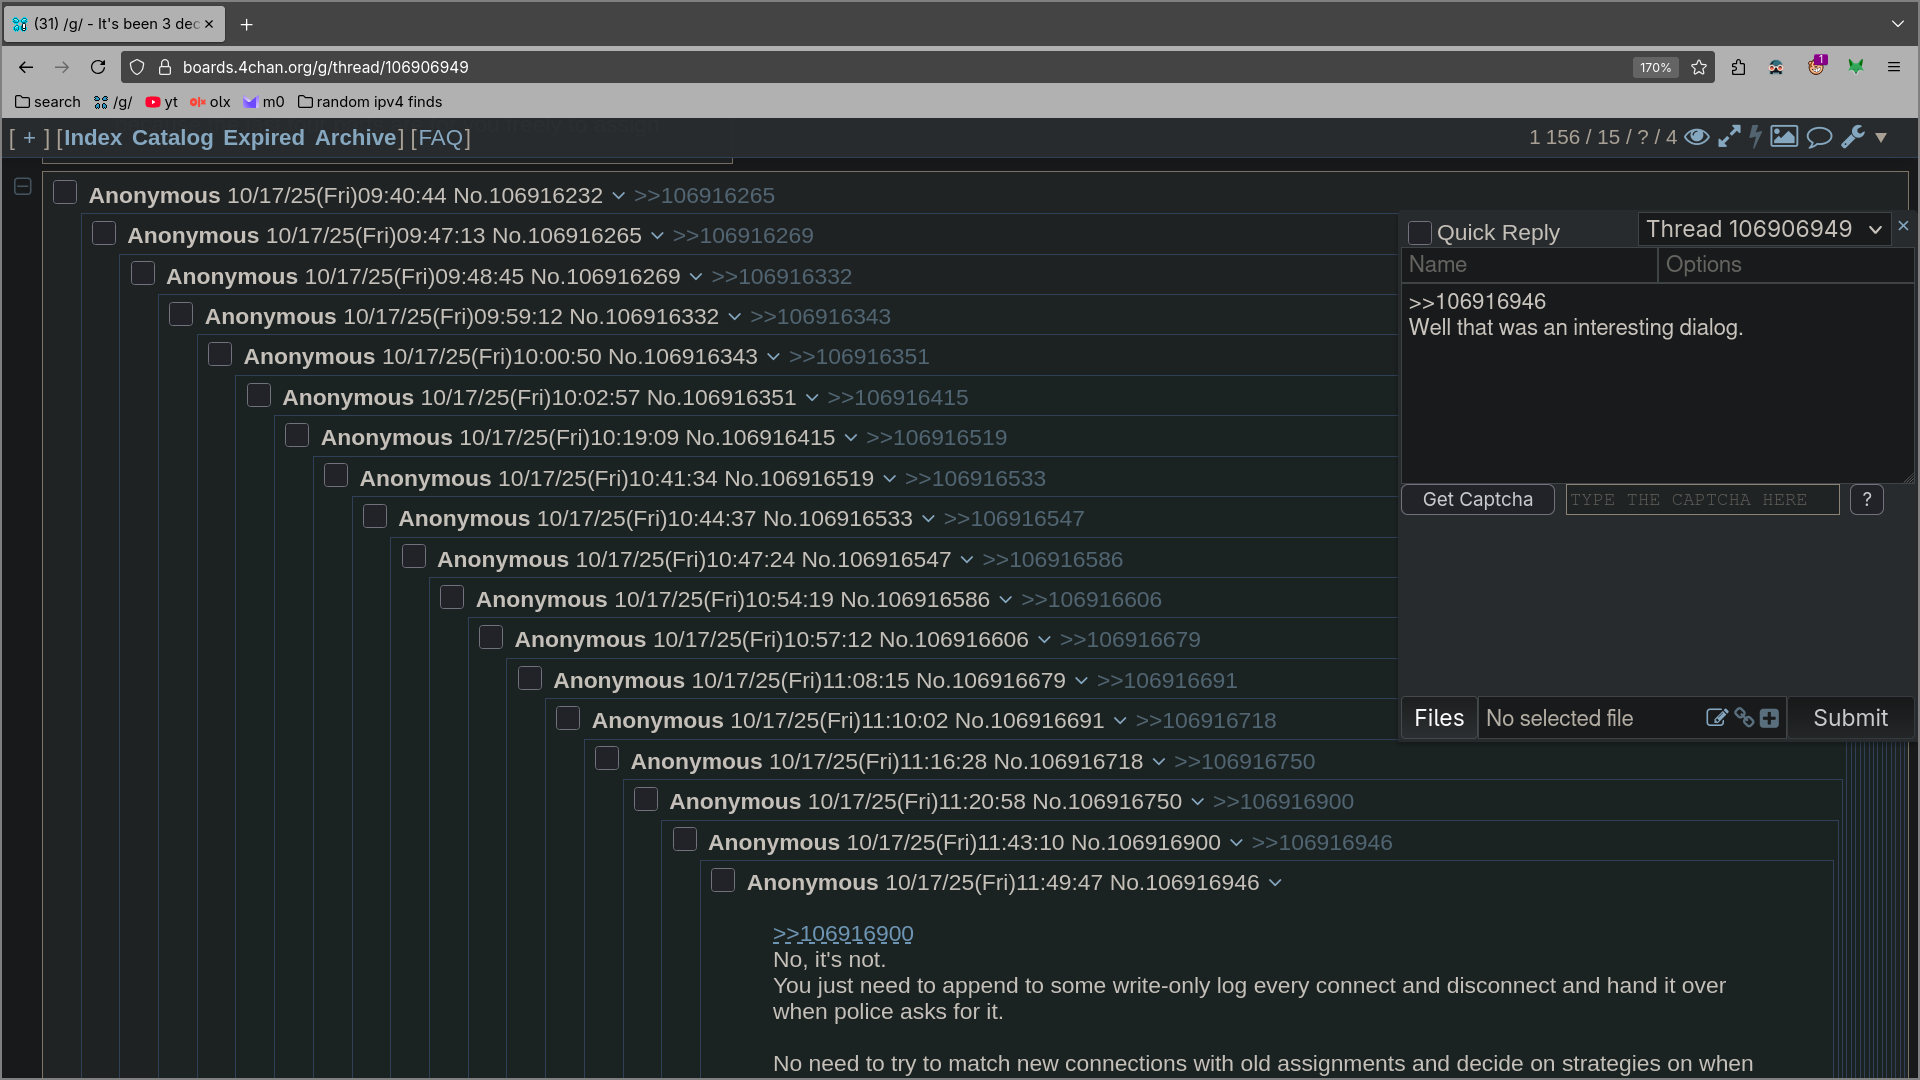Follow the >>106916900 quote link in post body

pyautogui.click(x=843, y=934)
